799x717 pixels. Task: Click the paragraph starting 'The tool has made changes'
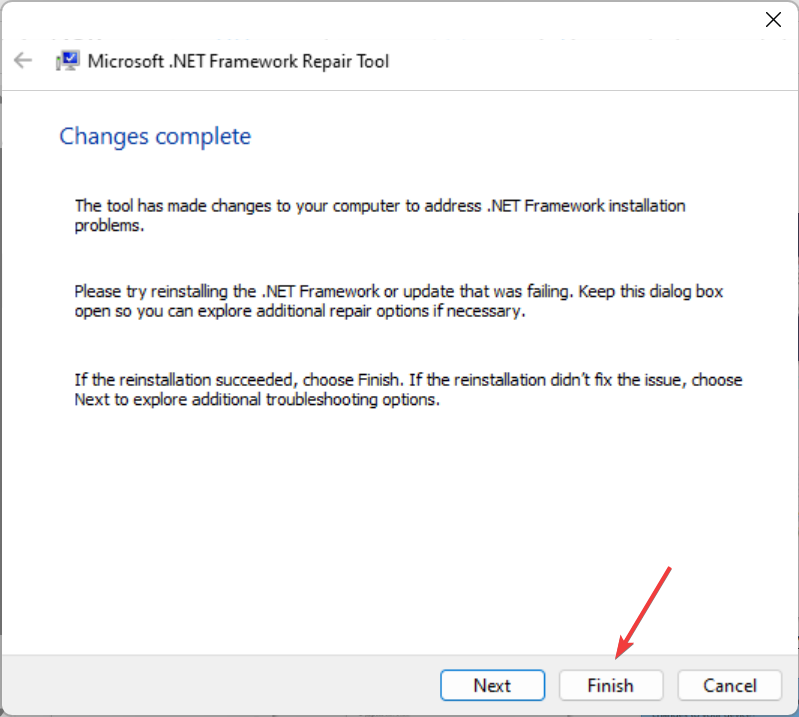[380, 215]
